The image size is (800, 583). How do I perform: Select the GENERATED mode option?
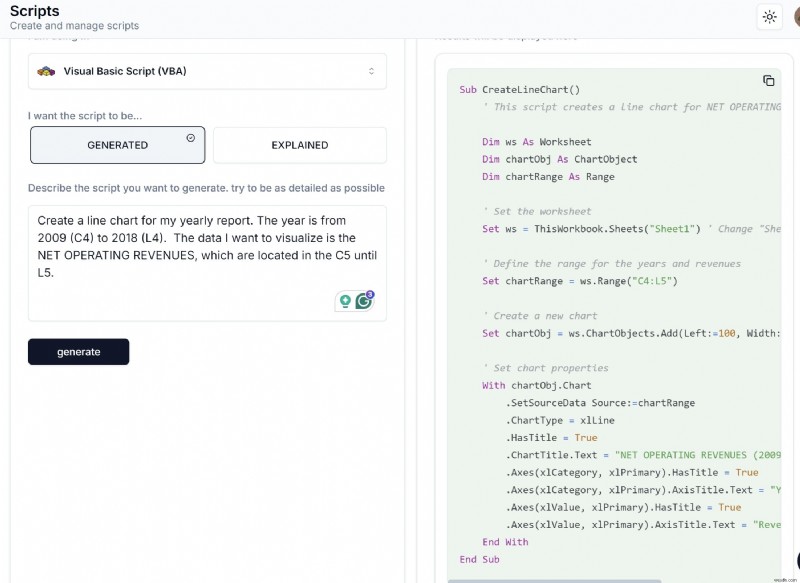pyautogui.click(x=117, y=145)
